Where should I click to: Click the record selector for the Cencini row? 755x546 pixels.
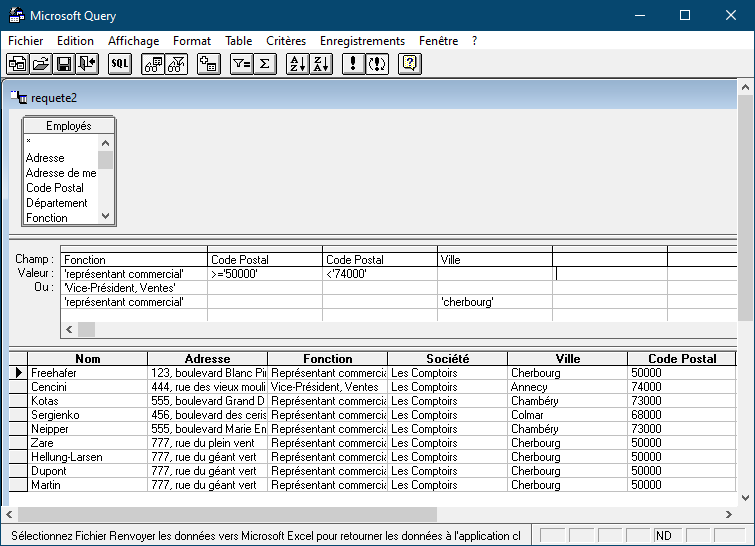click(18, 387)
